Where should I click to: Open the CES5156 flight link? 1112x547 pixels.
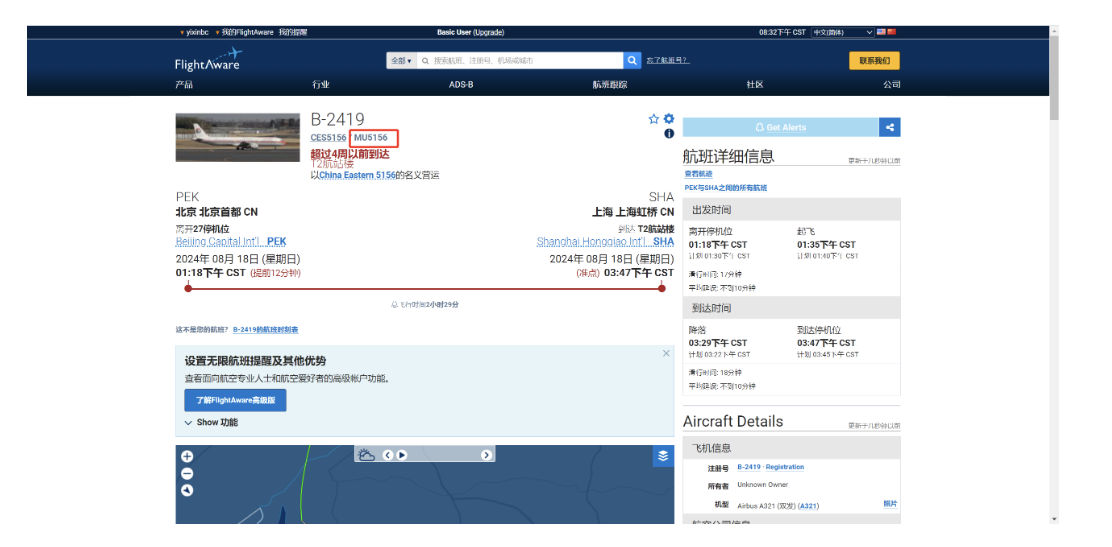click(x=328, y=138)
